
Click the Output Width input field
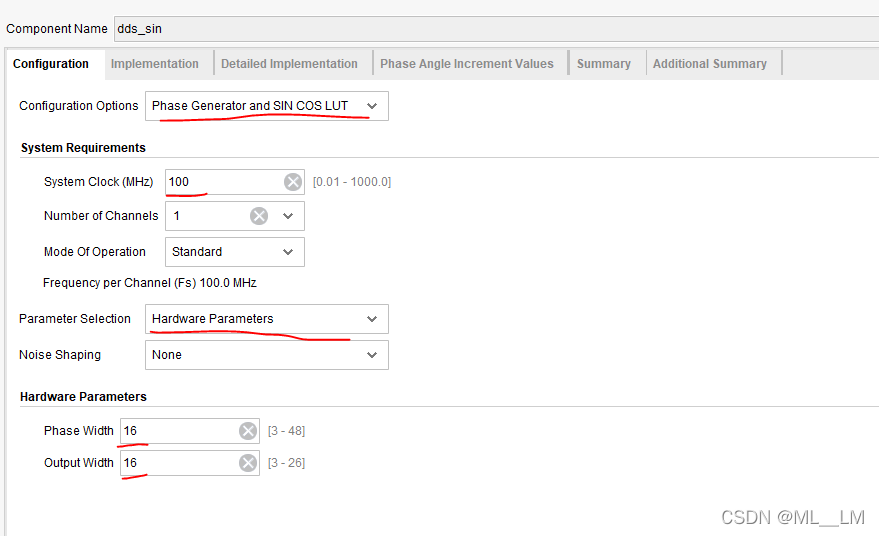click(x=190, y=463)
